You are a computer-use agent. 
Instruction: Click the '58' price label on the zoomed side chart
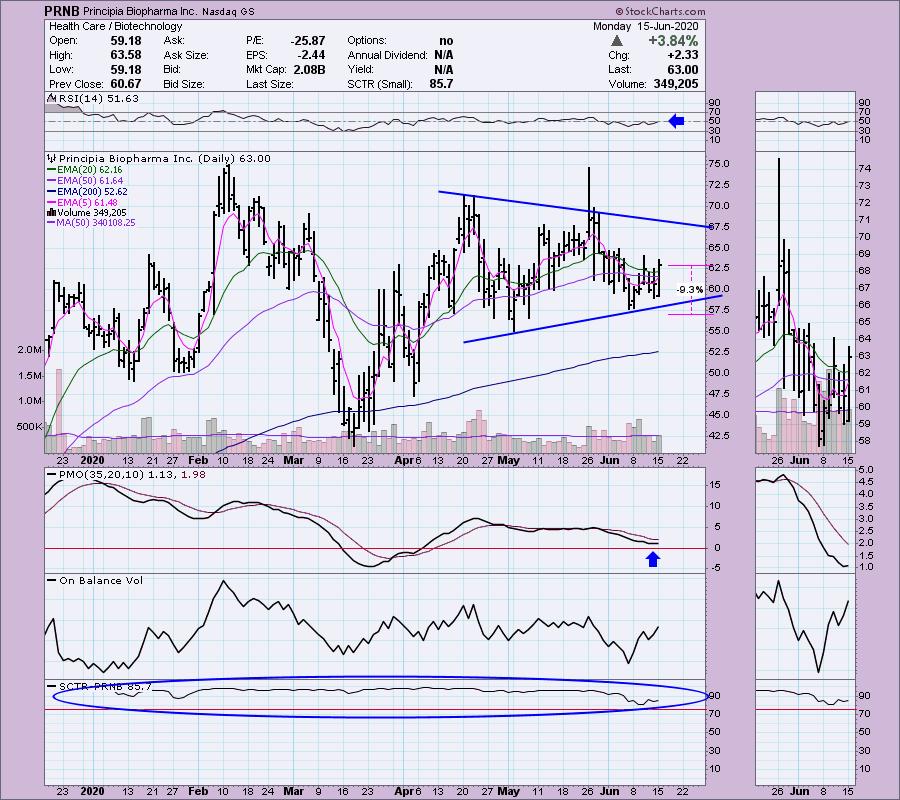pos(864,441)
